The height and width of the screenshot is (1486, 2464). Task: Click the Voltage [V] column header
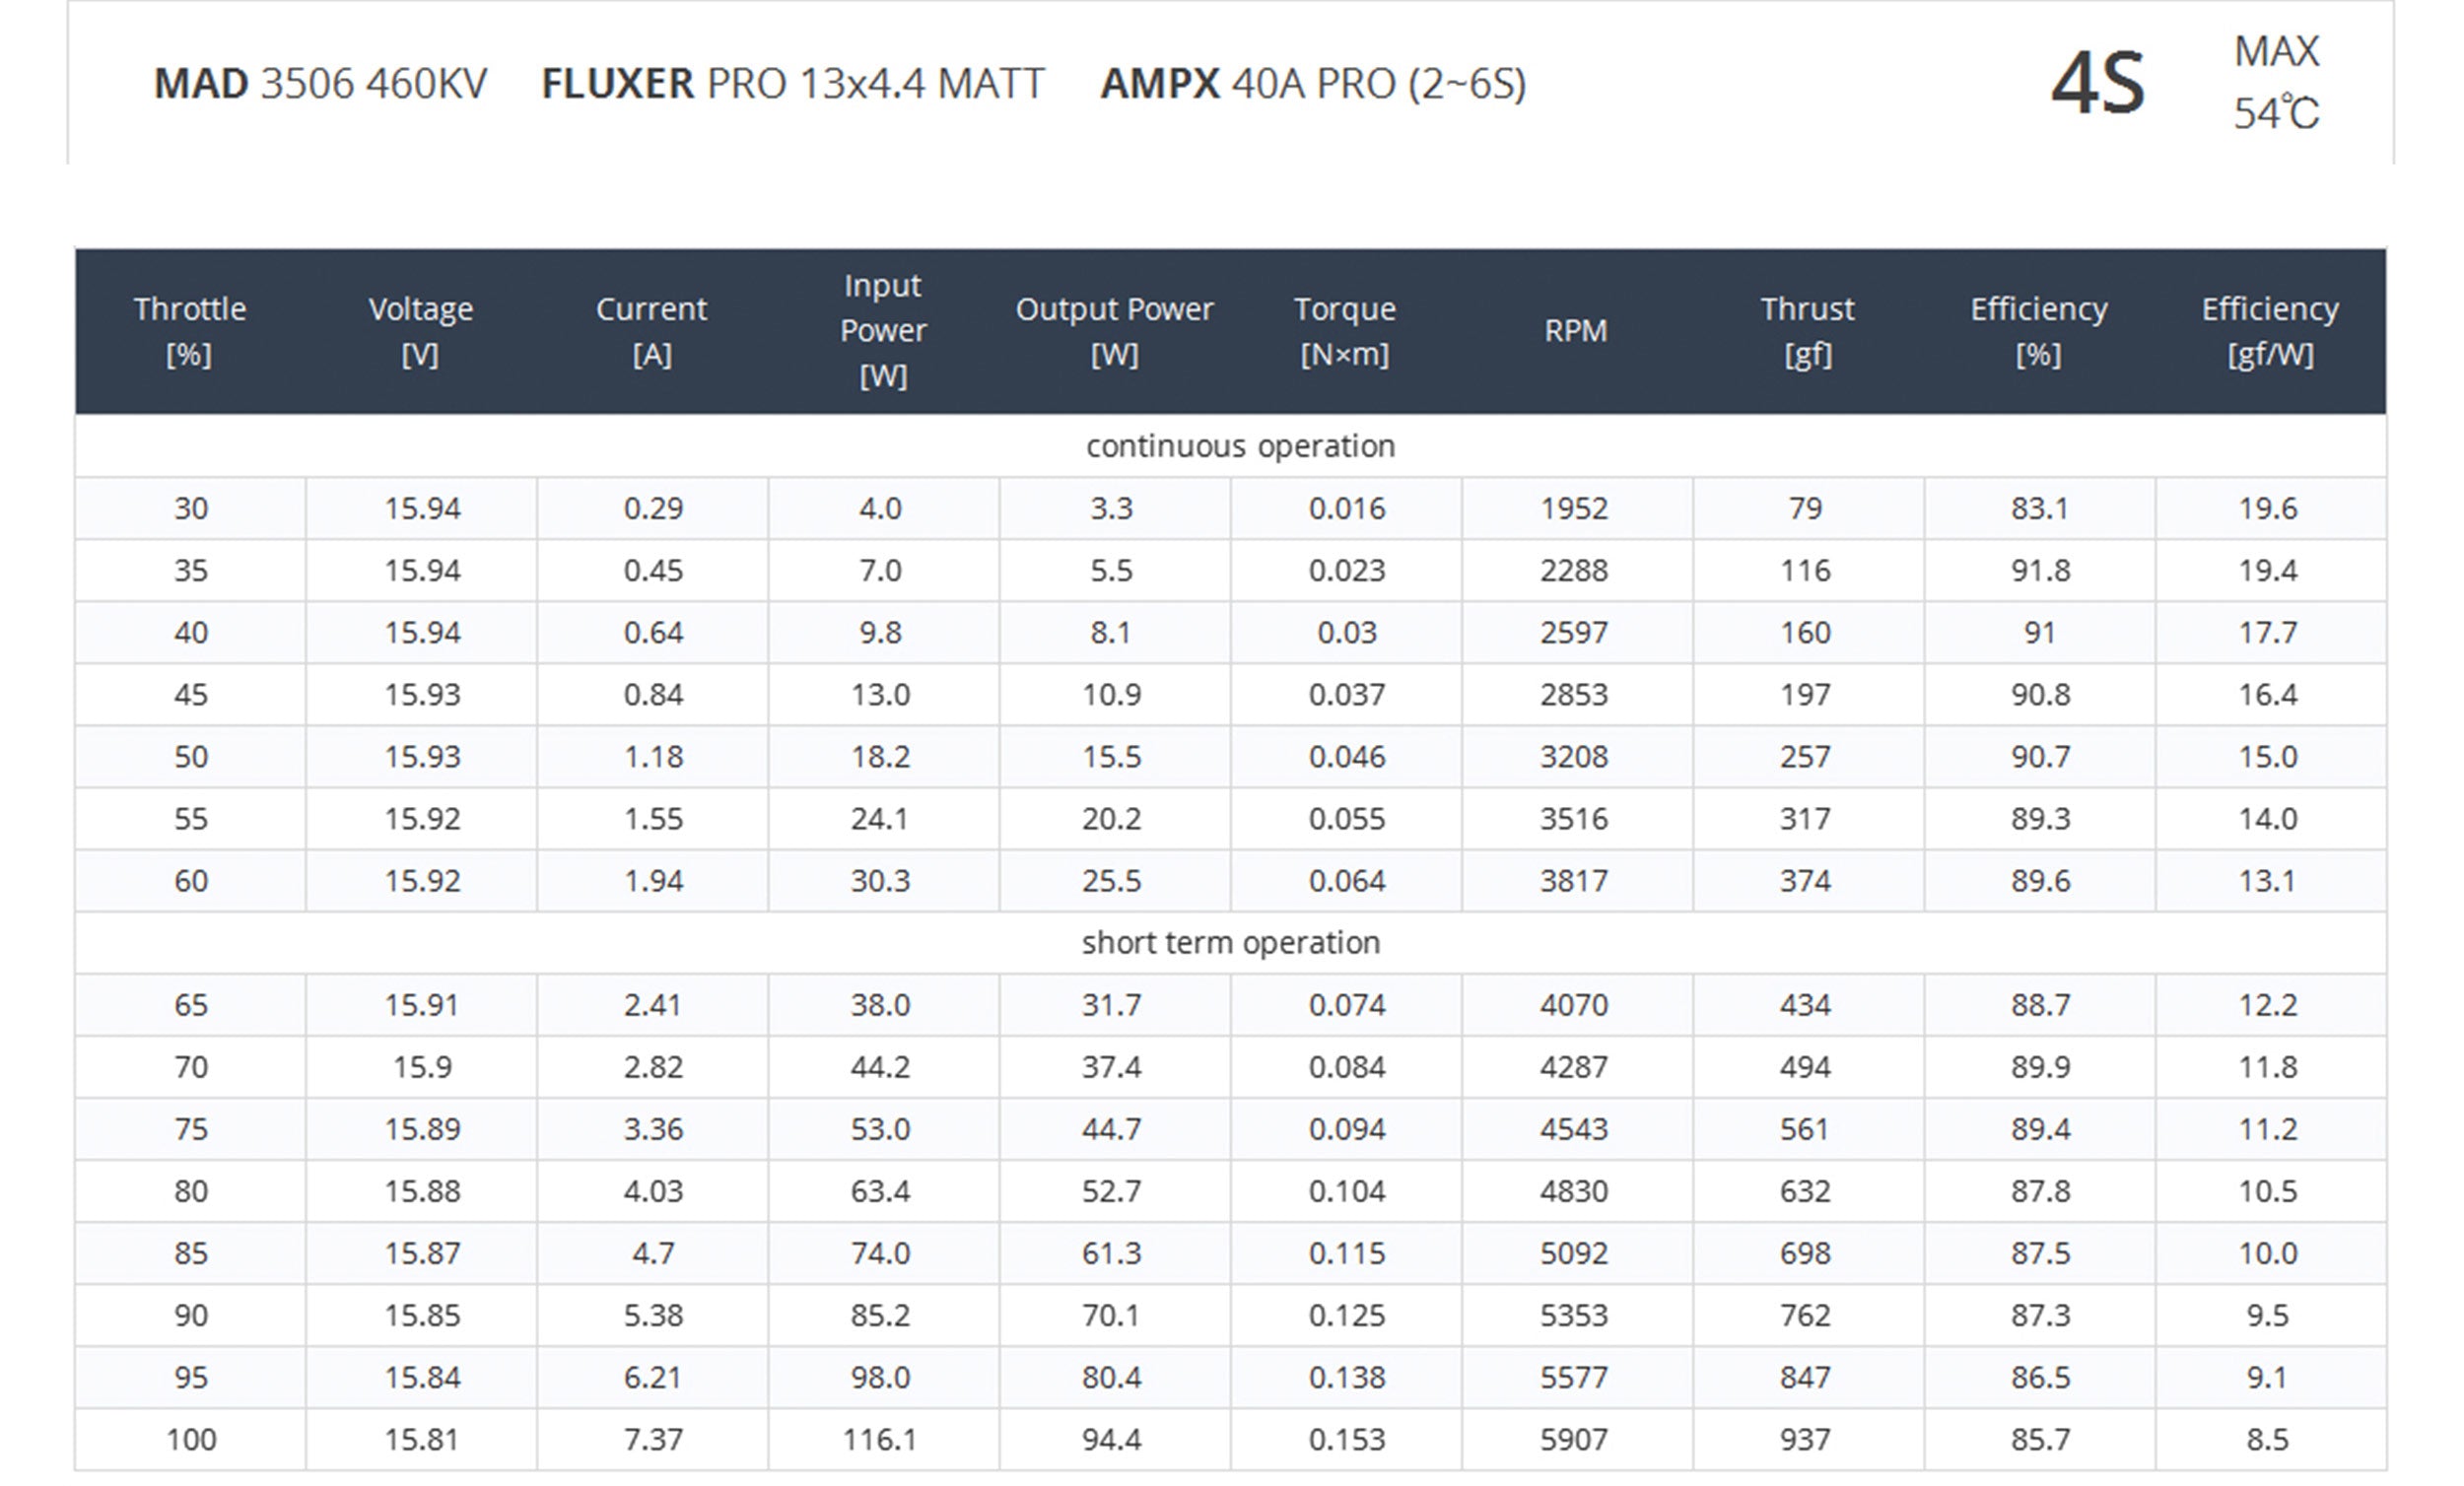[421, 331]
